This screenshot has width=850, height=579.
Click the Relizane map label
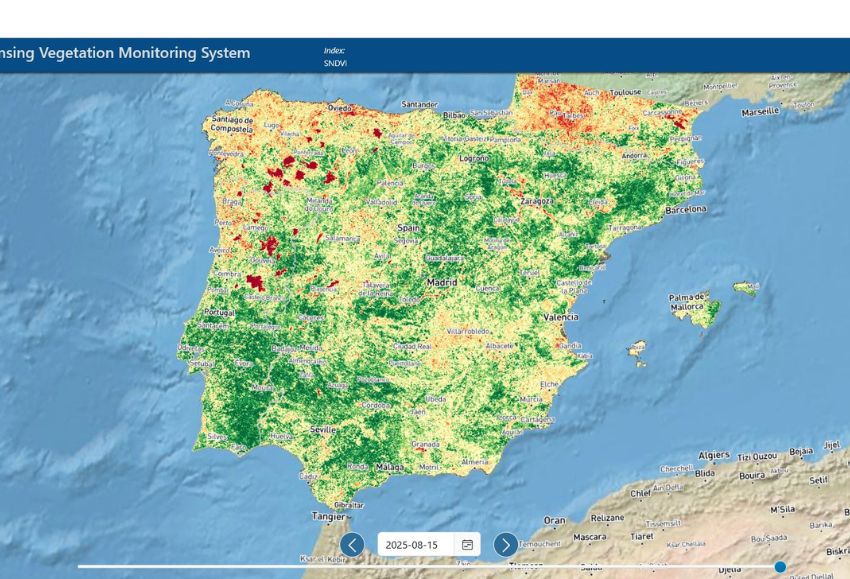(607, 518)
